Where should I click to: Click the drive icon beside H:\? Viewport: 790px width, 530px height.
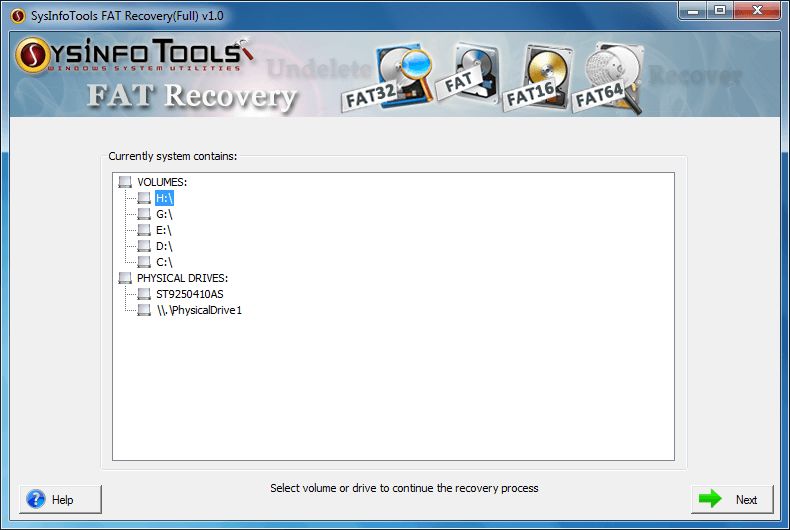tap(144, 198)
